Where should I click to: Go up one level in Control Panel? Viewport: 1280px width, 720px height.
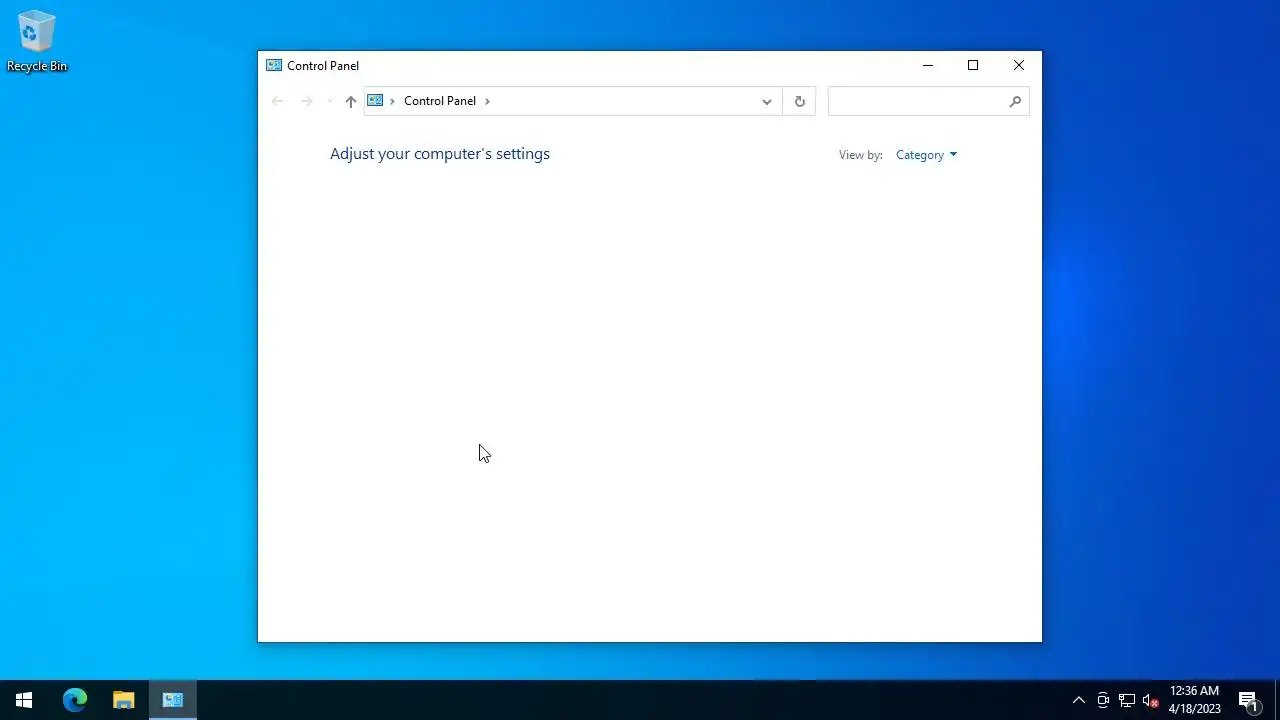350,101
